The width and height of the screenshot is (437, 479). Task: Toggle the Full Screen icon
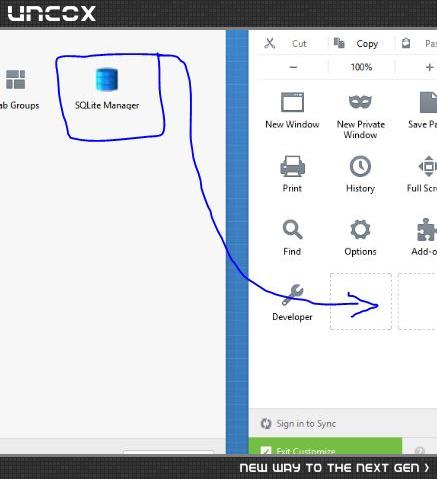428,166
